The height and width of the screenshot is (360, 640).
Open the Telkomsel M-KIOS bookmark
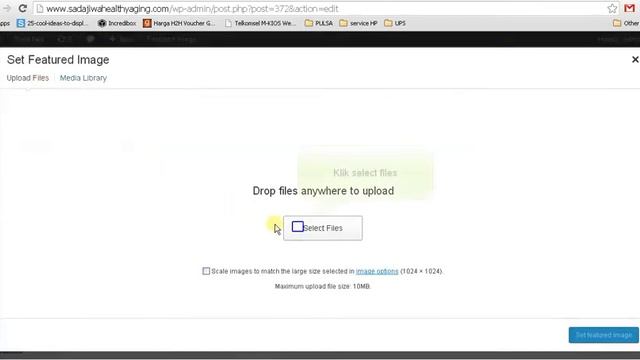pos(260,23)
